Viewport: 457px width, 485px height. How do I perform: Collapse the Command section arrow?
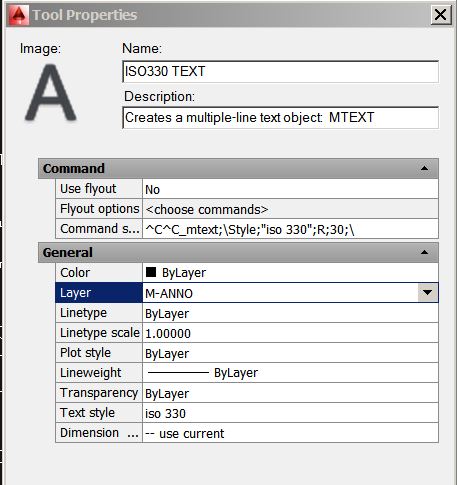[x=424, y=168]
